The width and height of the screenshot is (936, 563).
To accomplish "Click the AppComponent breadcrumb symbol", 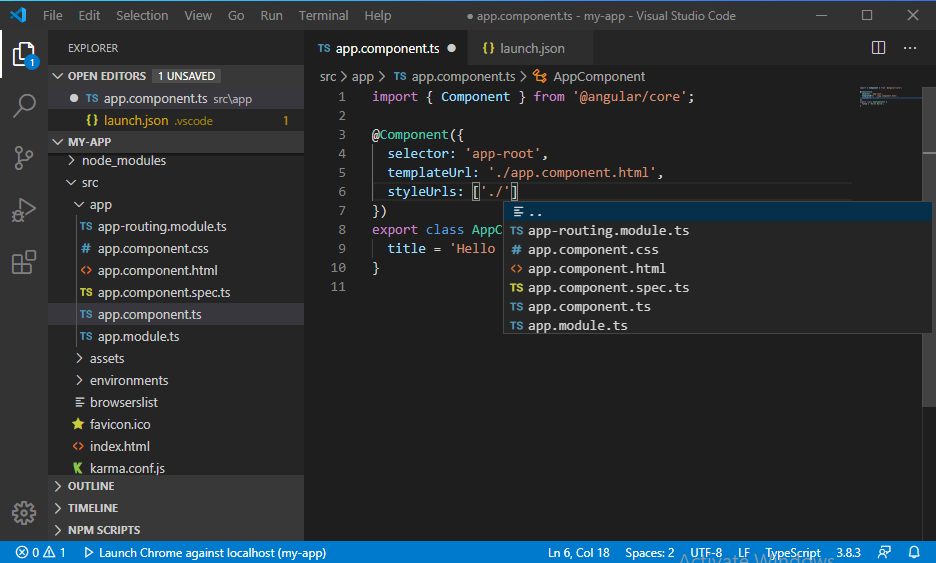I will [589, 76].
